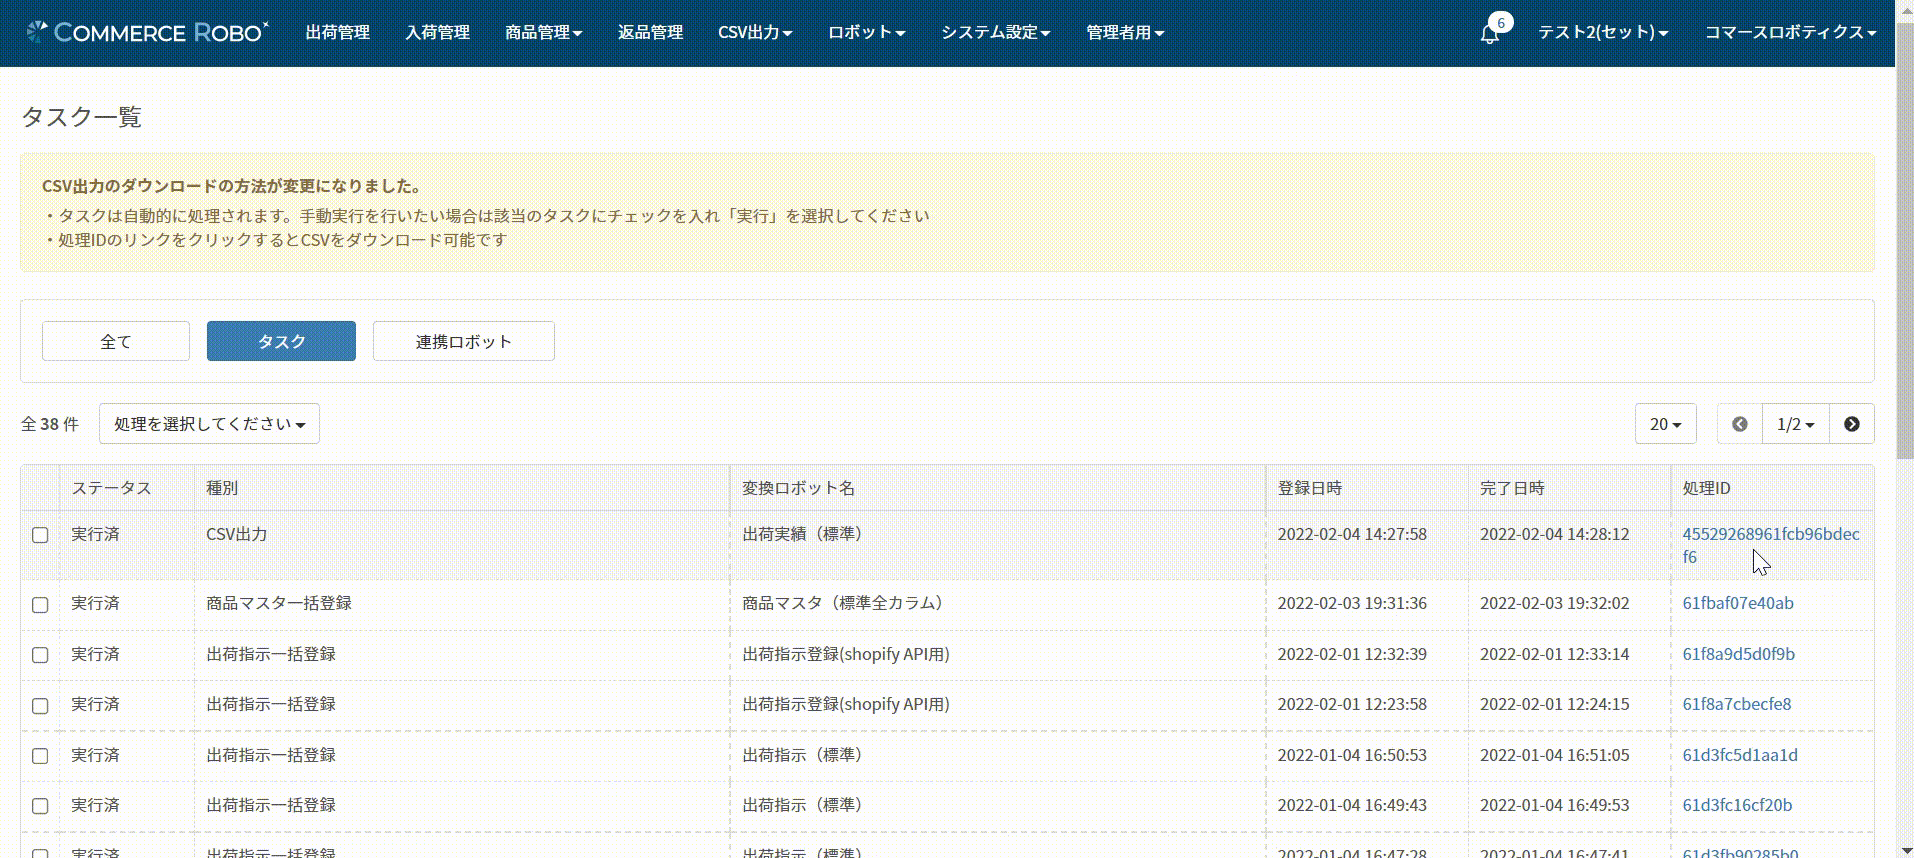Viewport: 1914px width, 858px height.
Task: Select row checkbox for 61d3fc16cf20b
Action: (x=40, y=806)
